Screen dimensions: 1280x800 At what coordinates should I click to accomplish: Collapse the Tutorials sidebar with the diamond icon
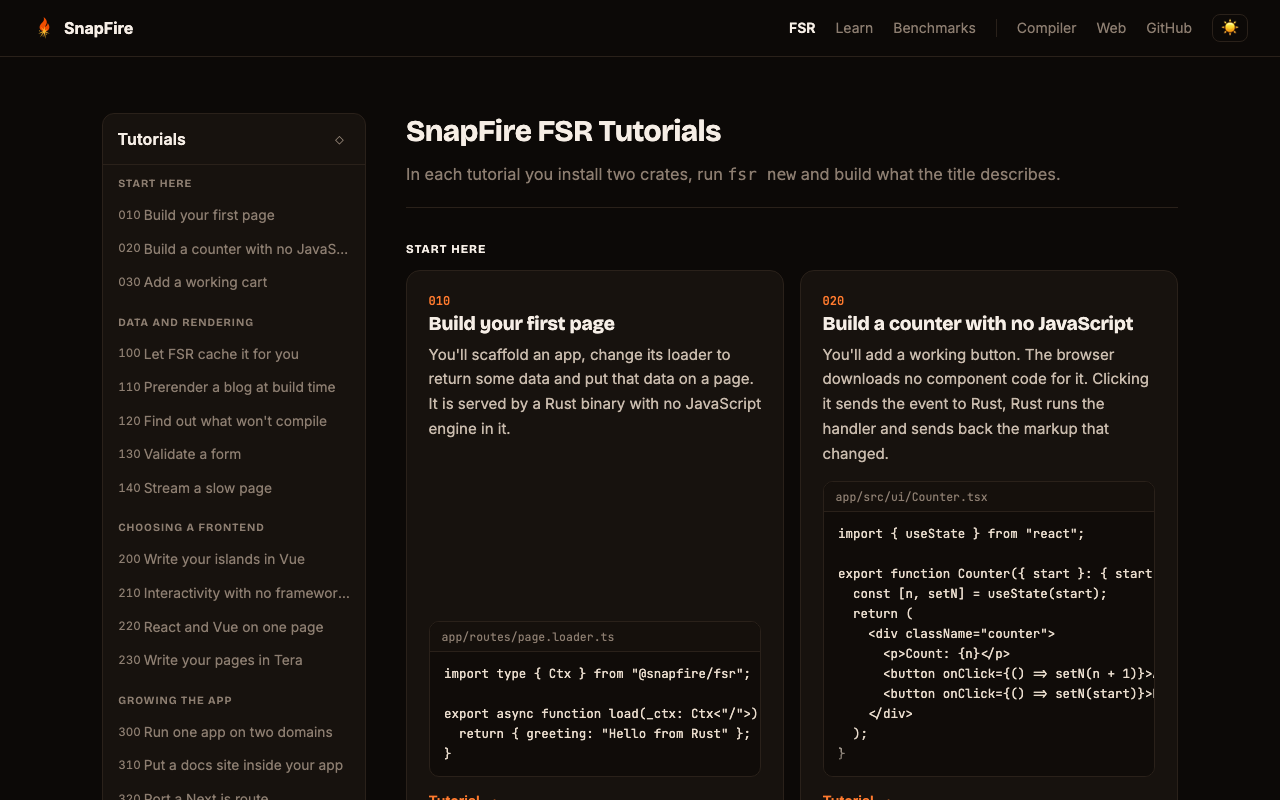(339, 140)
